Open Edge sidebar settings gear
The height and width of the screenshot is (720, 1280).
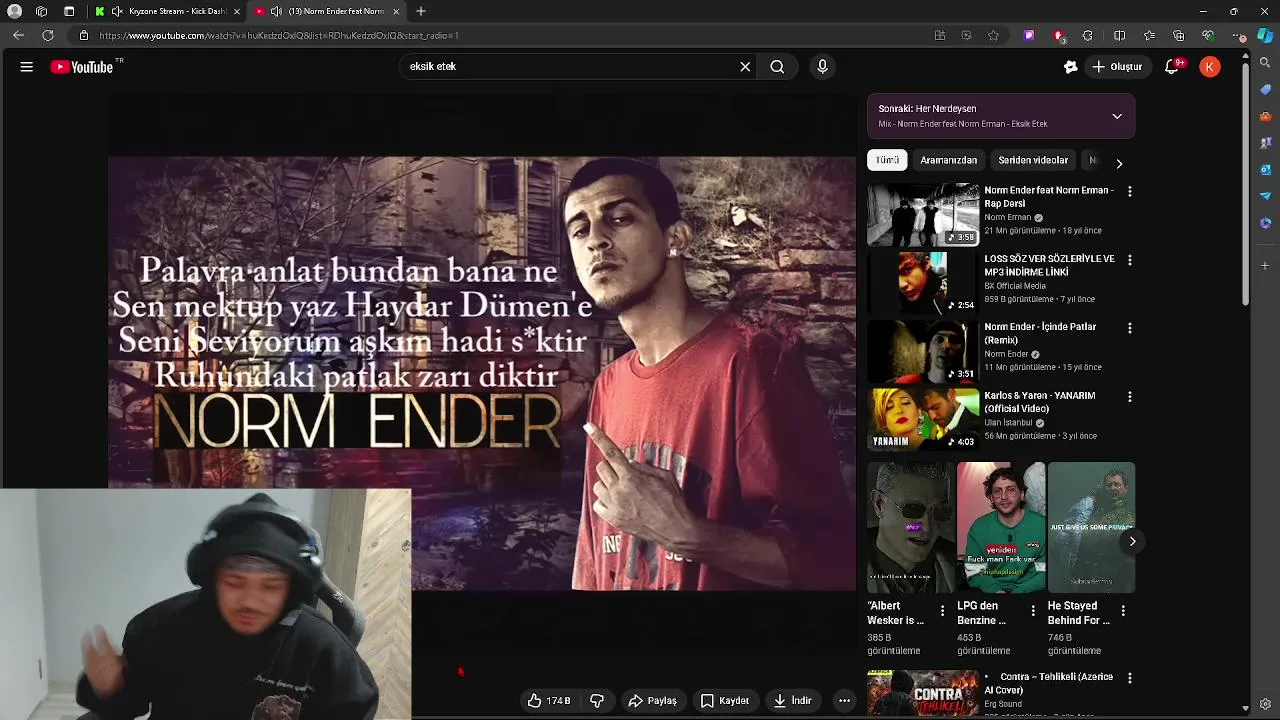1266,704
